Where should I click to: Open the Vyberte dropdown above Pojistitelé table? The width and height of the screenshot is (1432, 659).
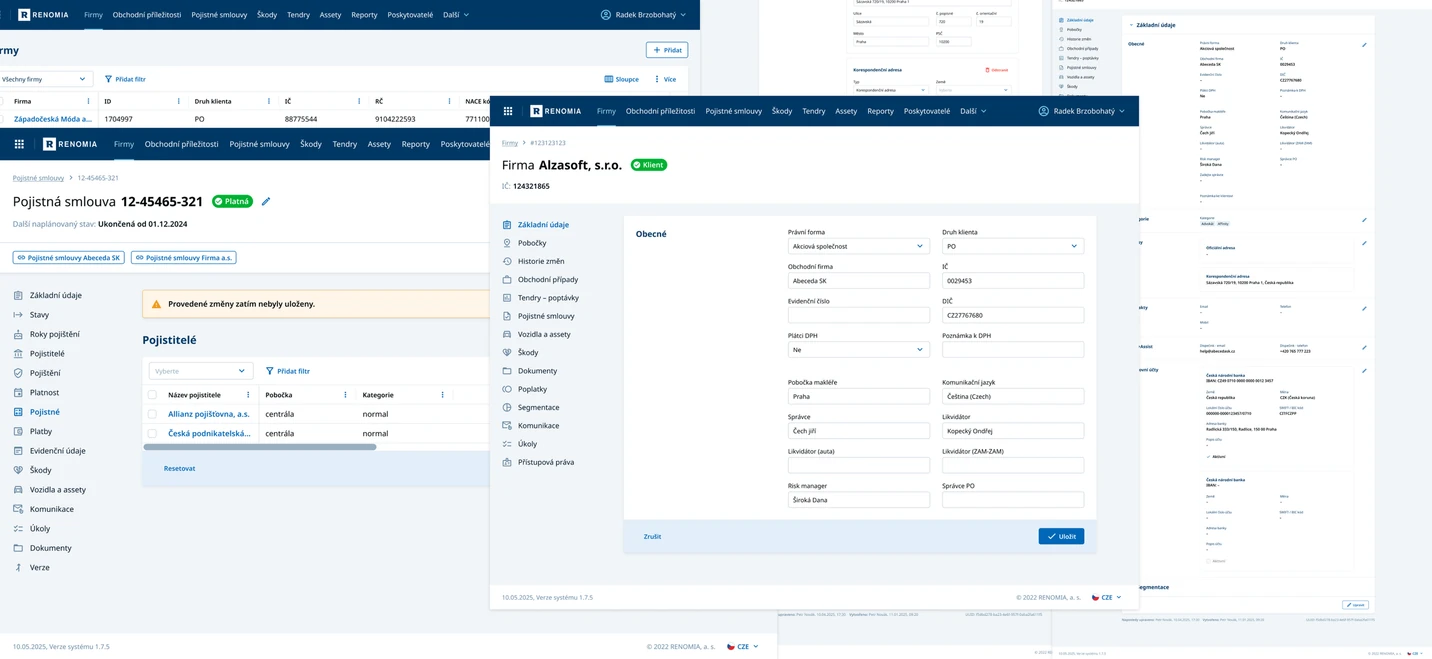[x=201, y=371]
